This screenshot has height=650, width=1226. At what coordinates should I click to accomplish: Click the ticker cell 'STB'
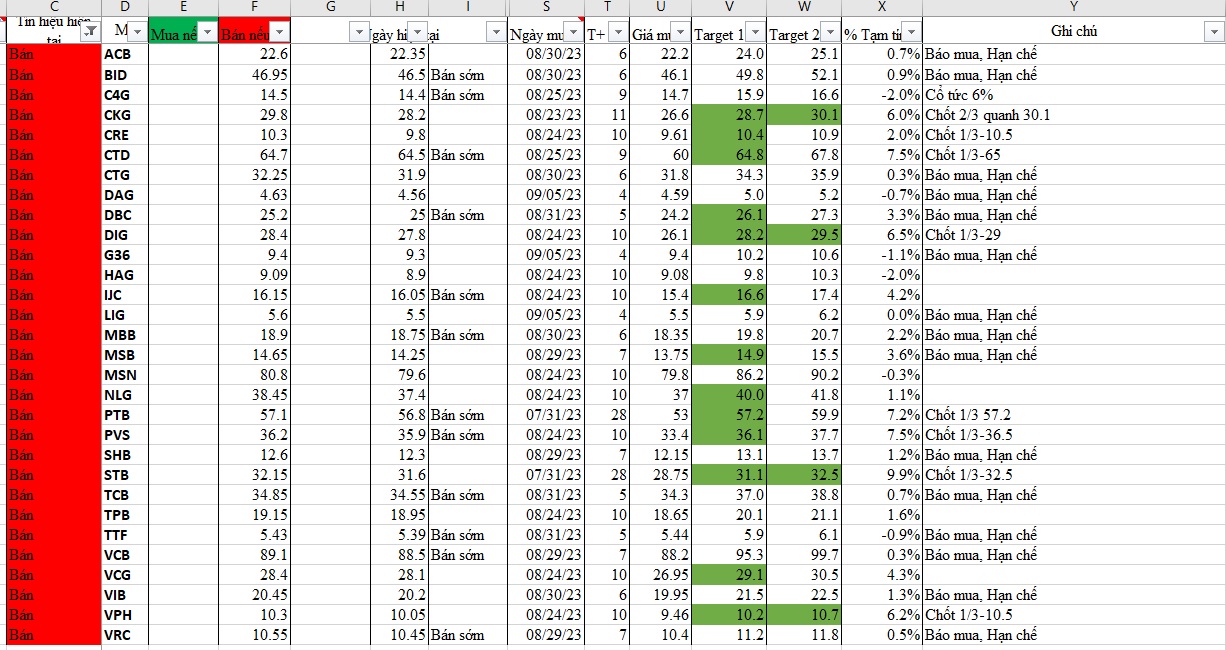coord(125,475)
